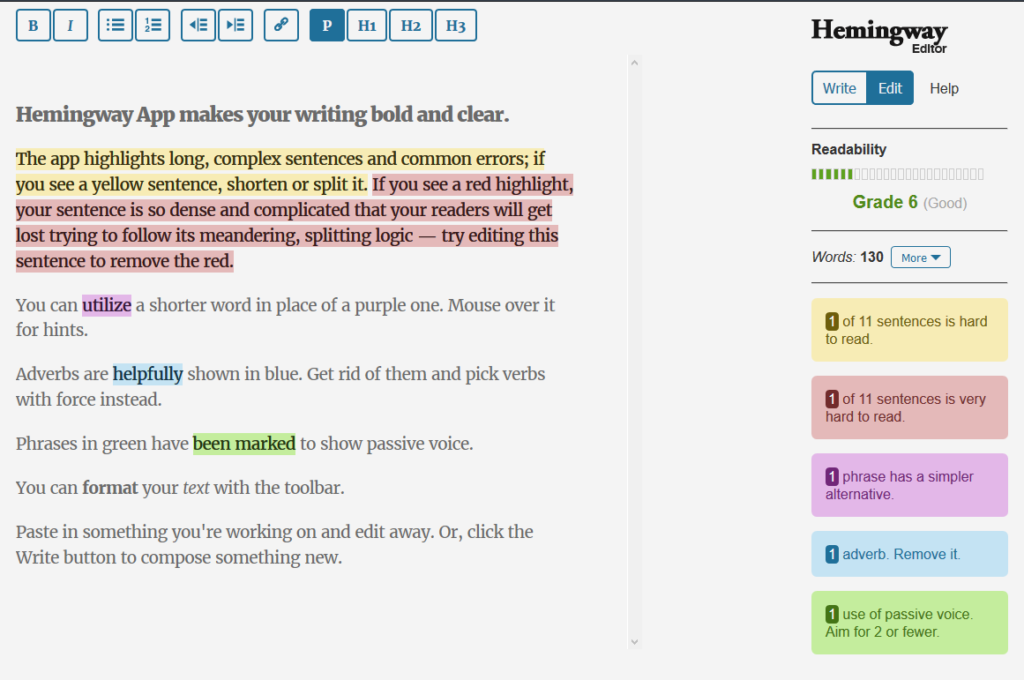
Task: Apply italic formatting with the I button
Action: (x=71, y=25)
